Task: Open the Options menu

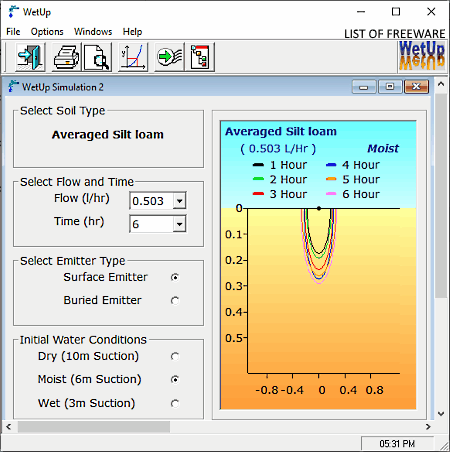Action: tap(47, 32)
